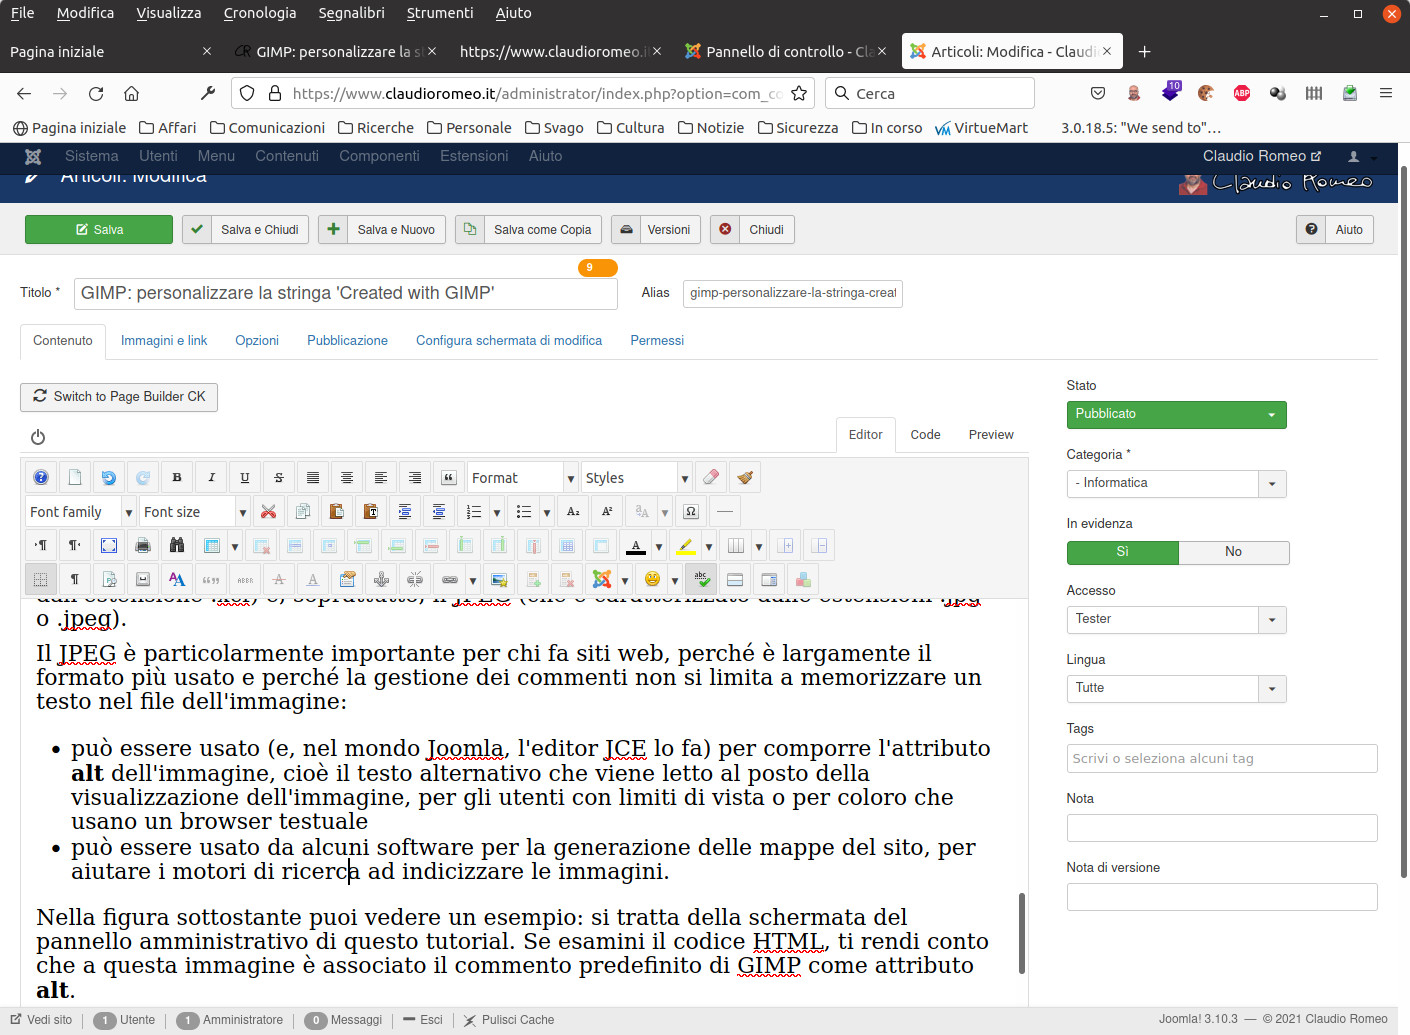Set In evidenza to Sì
The width and height of the screenshot is (1410, 1035).
click(1122, 552)
